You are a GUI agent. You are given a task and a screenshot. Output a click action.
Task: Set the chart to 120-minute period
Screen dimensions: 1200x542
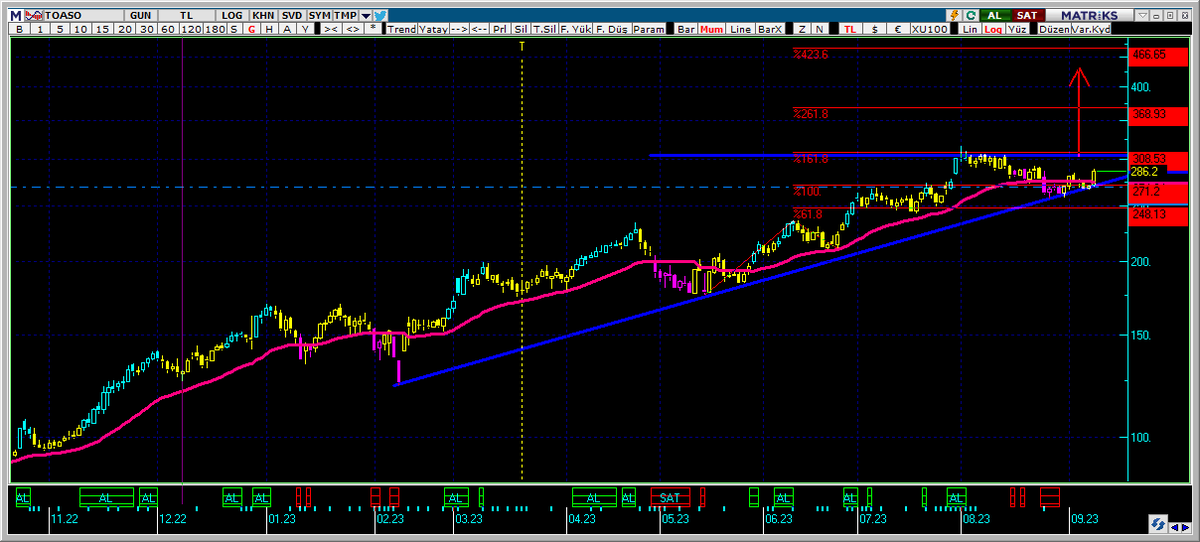(x=192, y=29)
